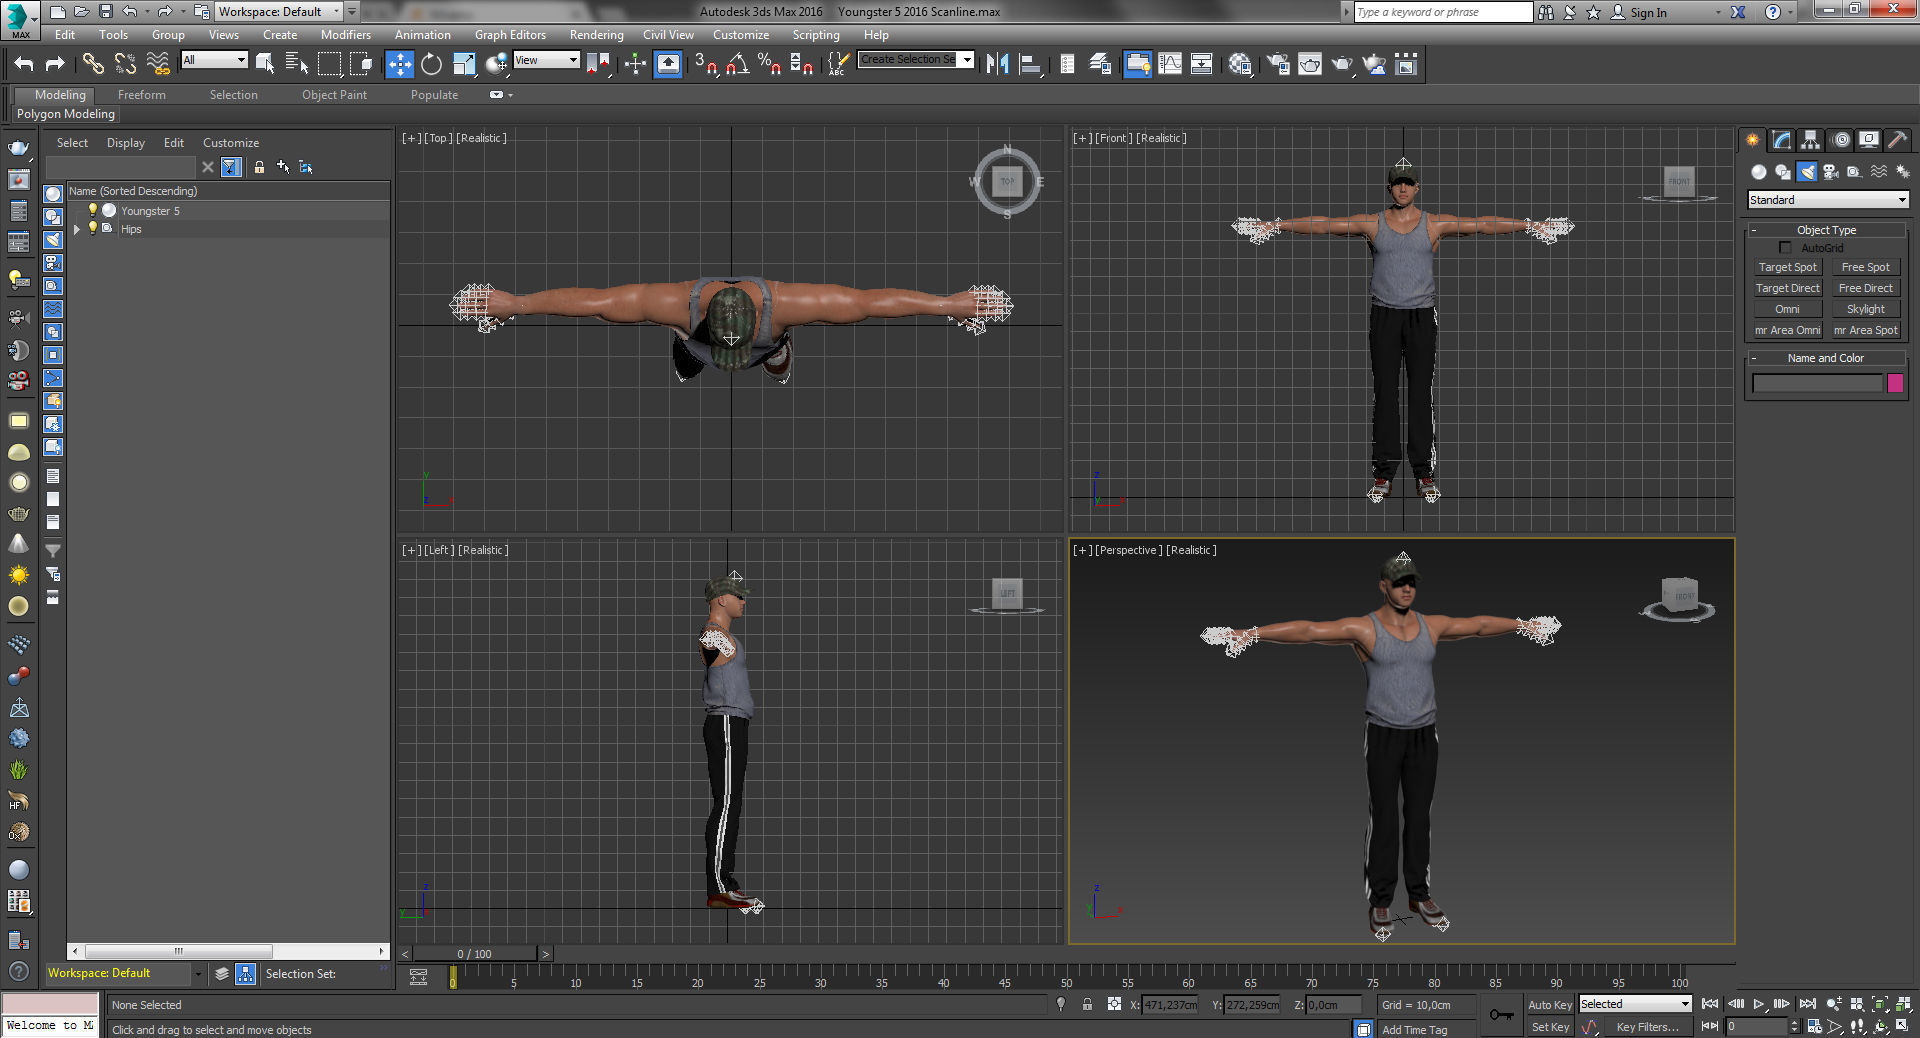Open the Rendered Frame Window

[1310, 64]
